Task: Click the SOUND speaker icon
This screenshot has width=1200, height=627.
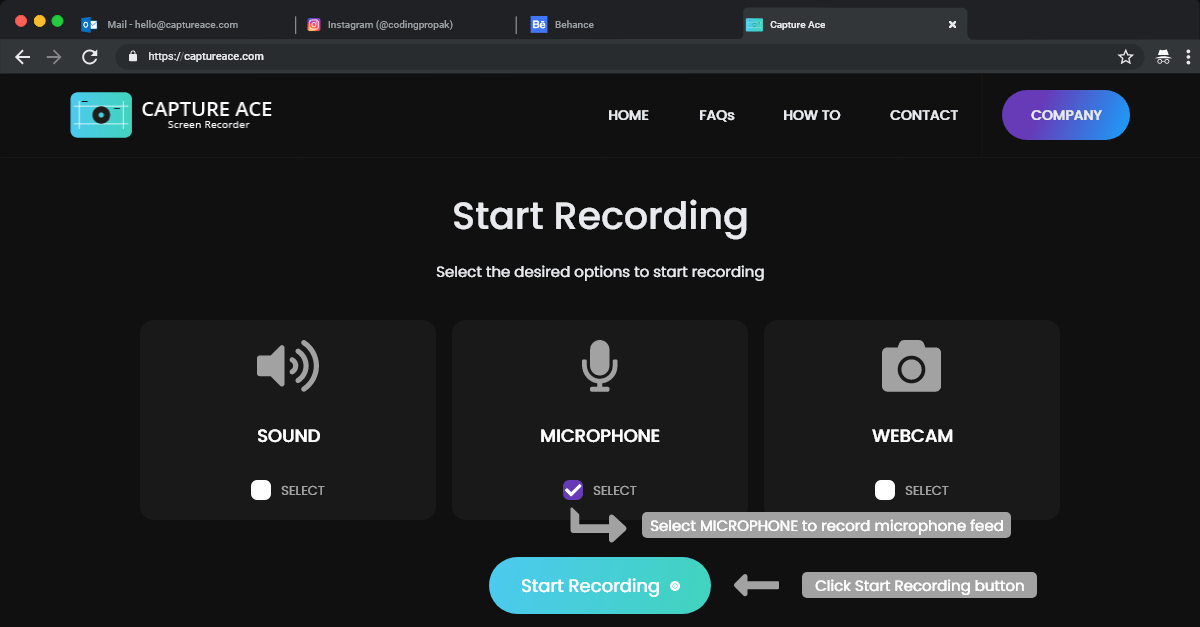Action: coord(288,366)
